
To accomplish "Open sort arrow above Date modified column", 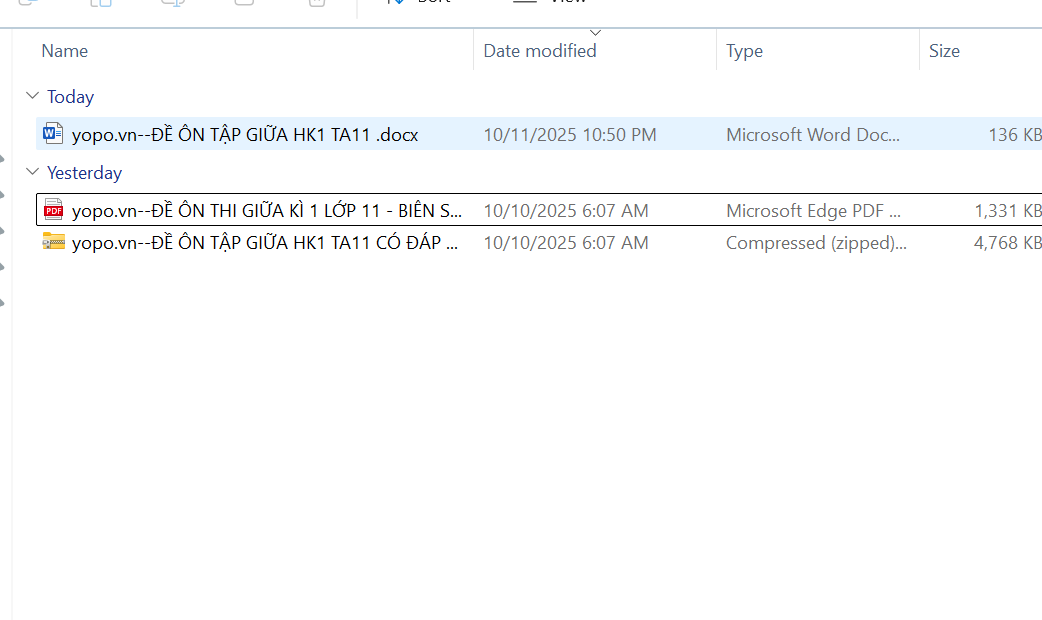I will click(596, 33).
